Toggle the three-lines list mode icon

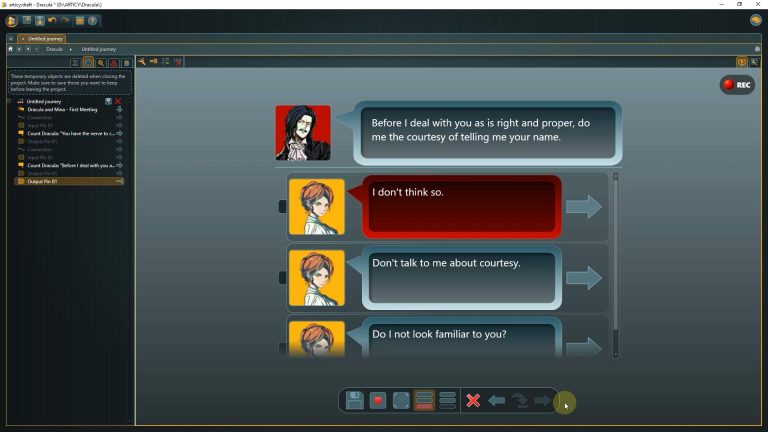coord(447,400)
